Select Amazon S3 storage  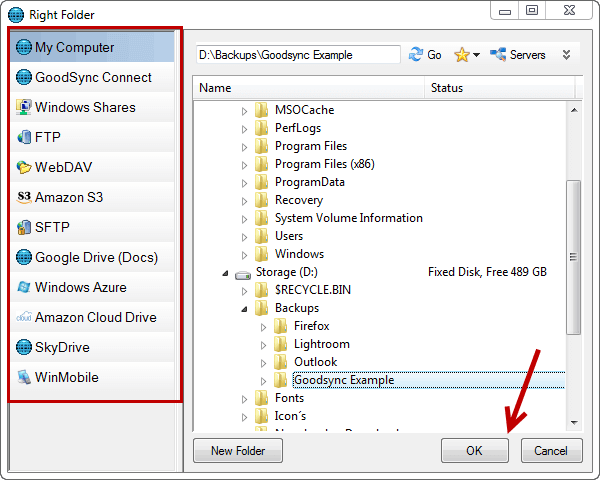92,197
